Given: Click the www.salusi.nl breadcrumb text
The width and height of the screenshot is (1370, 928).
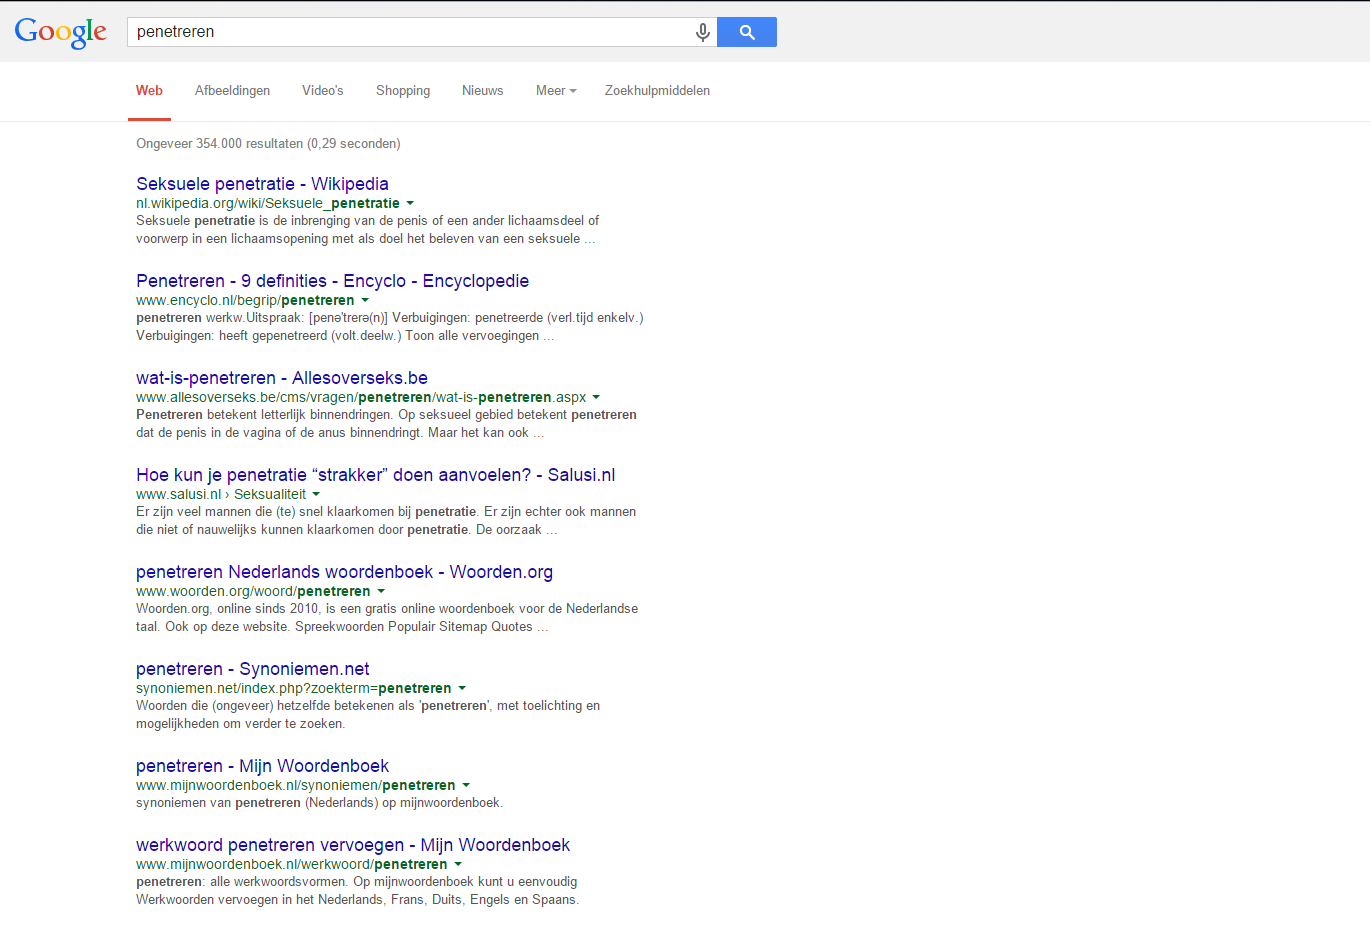Looking at the screenshot, I should coord(221,494).
